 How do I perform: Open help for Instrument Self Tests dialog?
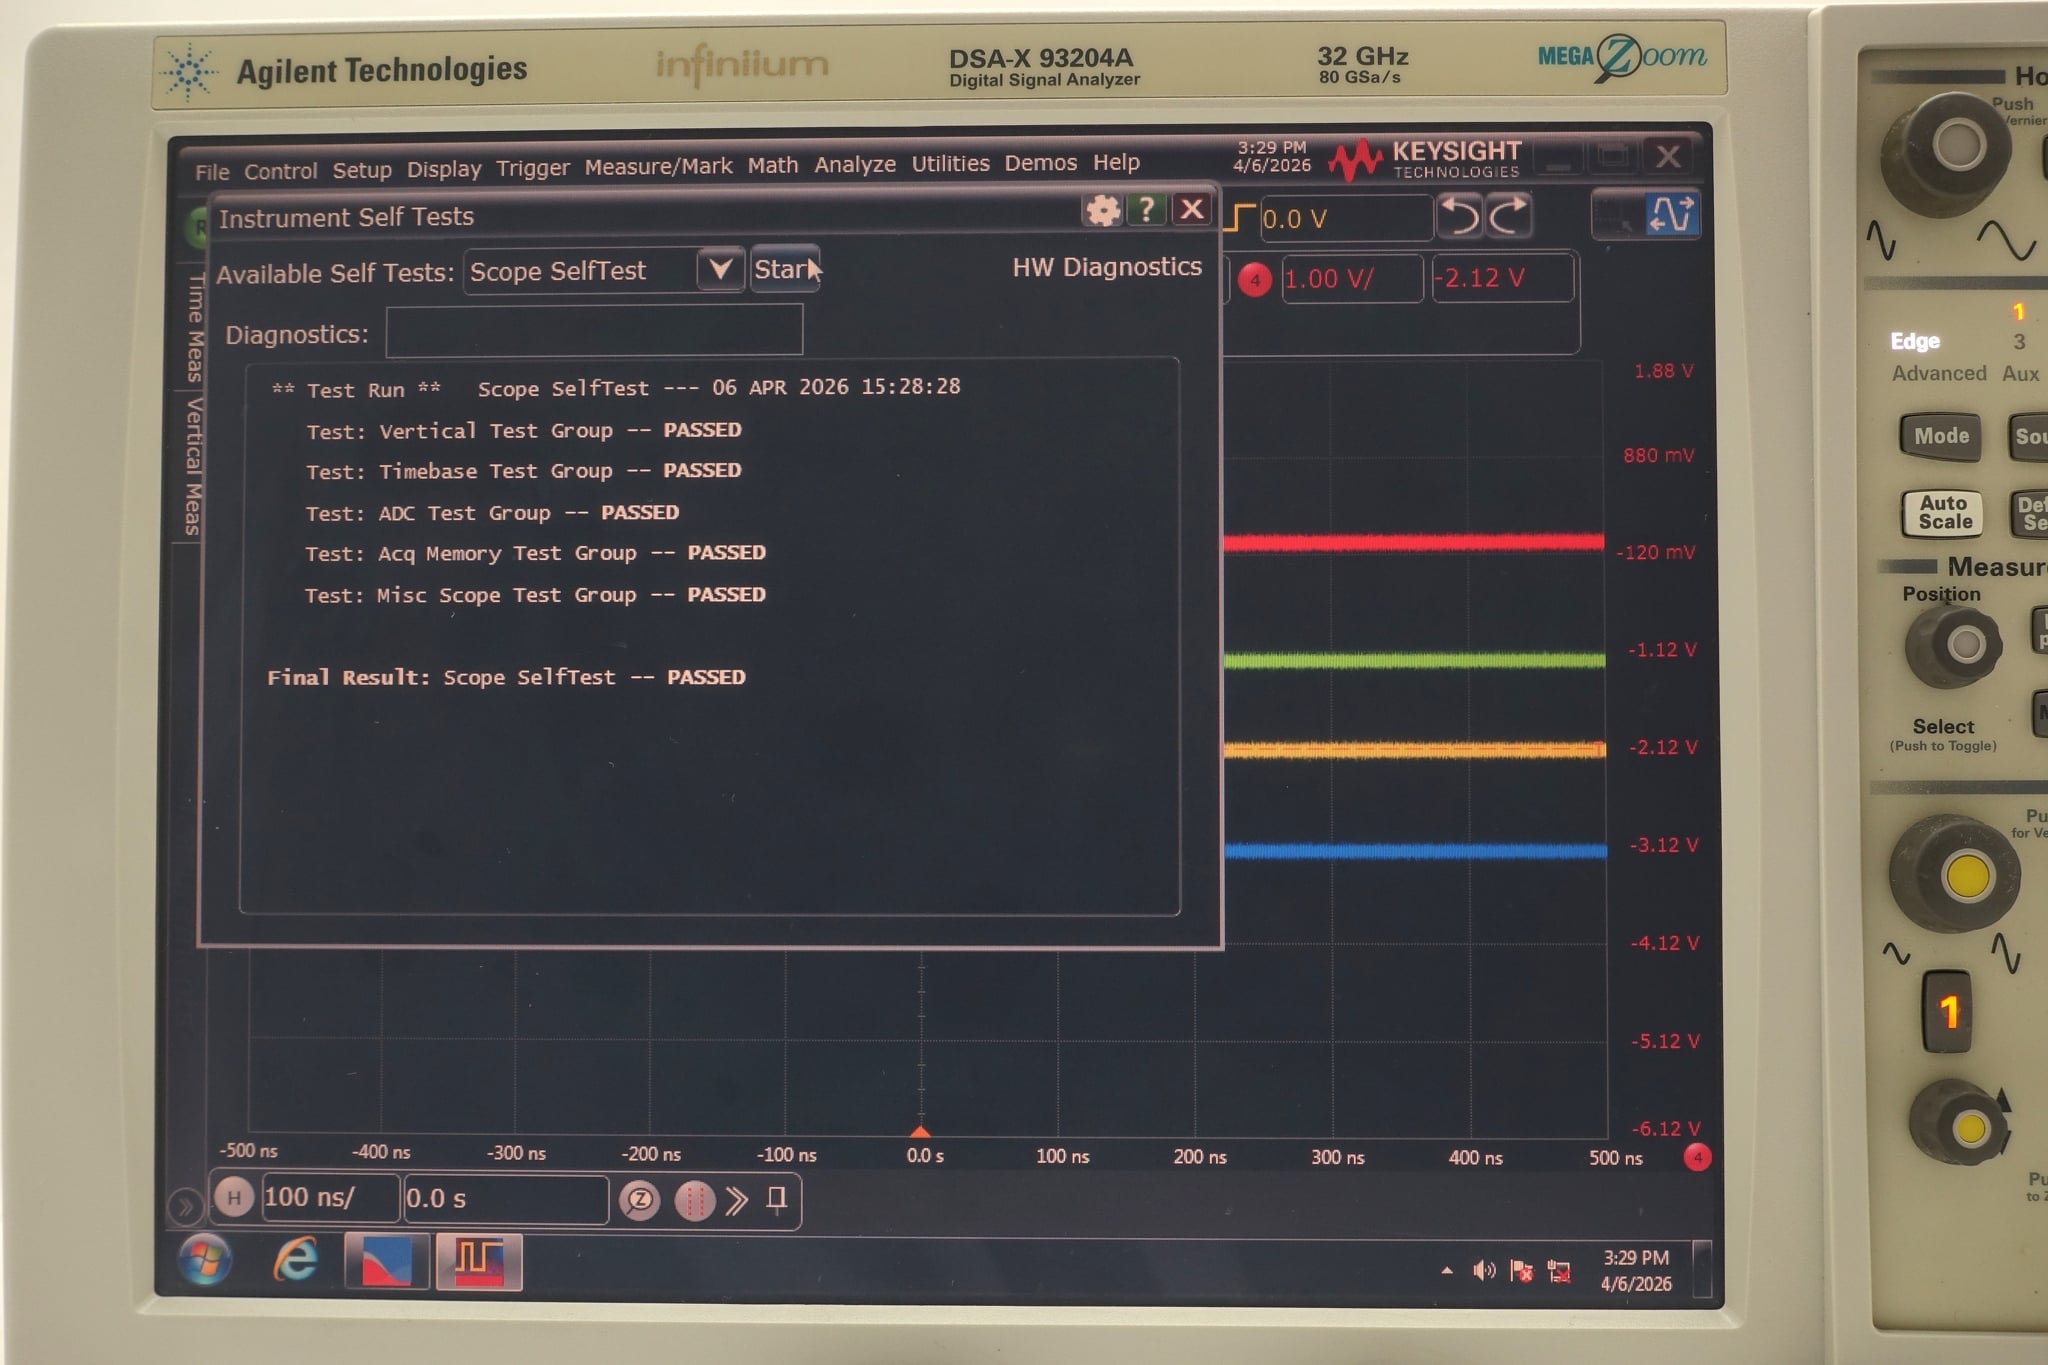(x=1146, y=209)
